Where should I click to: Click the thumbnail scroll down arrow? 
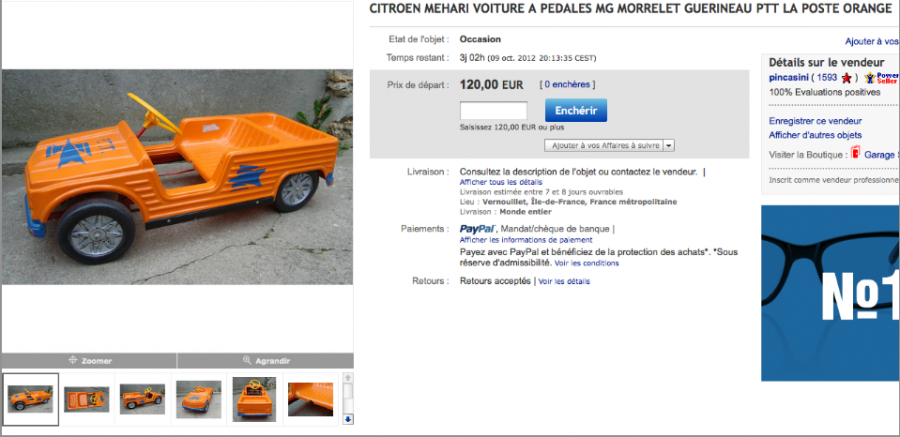point(348,420)
